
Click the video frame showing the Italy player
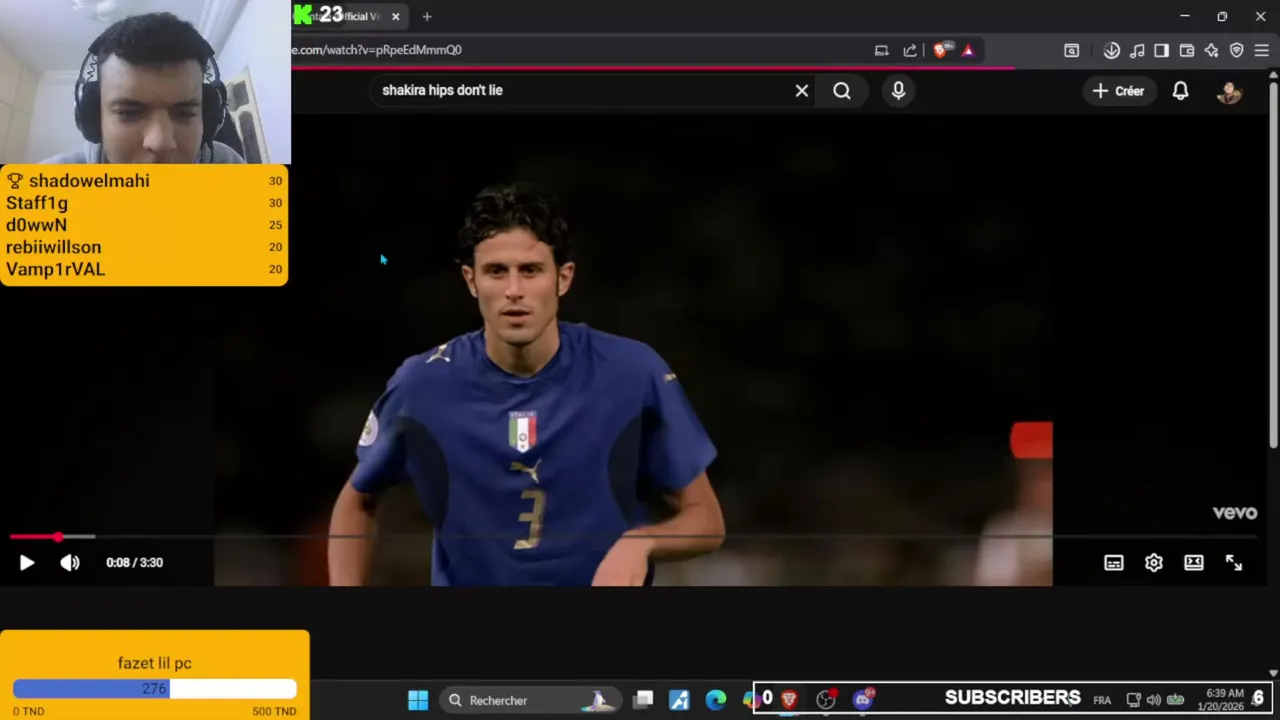(632, 350)
